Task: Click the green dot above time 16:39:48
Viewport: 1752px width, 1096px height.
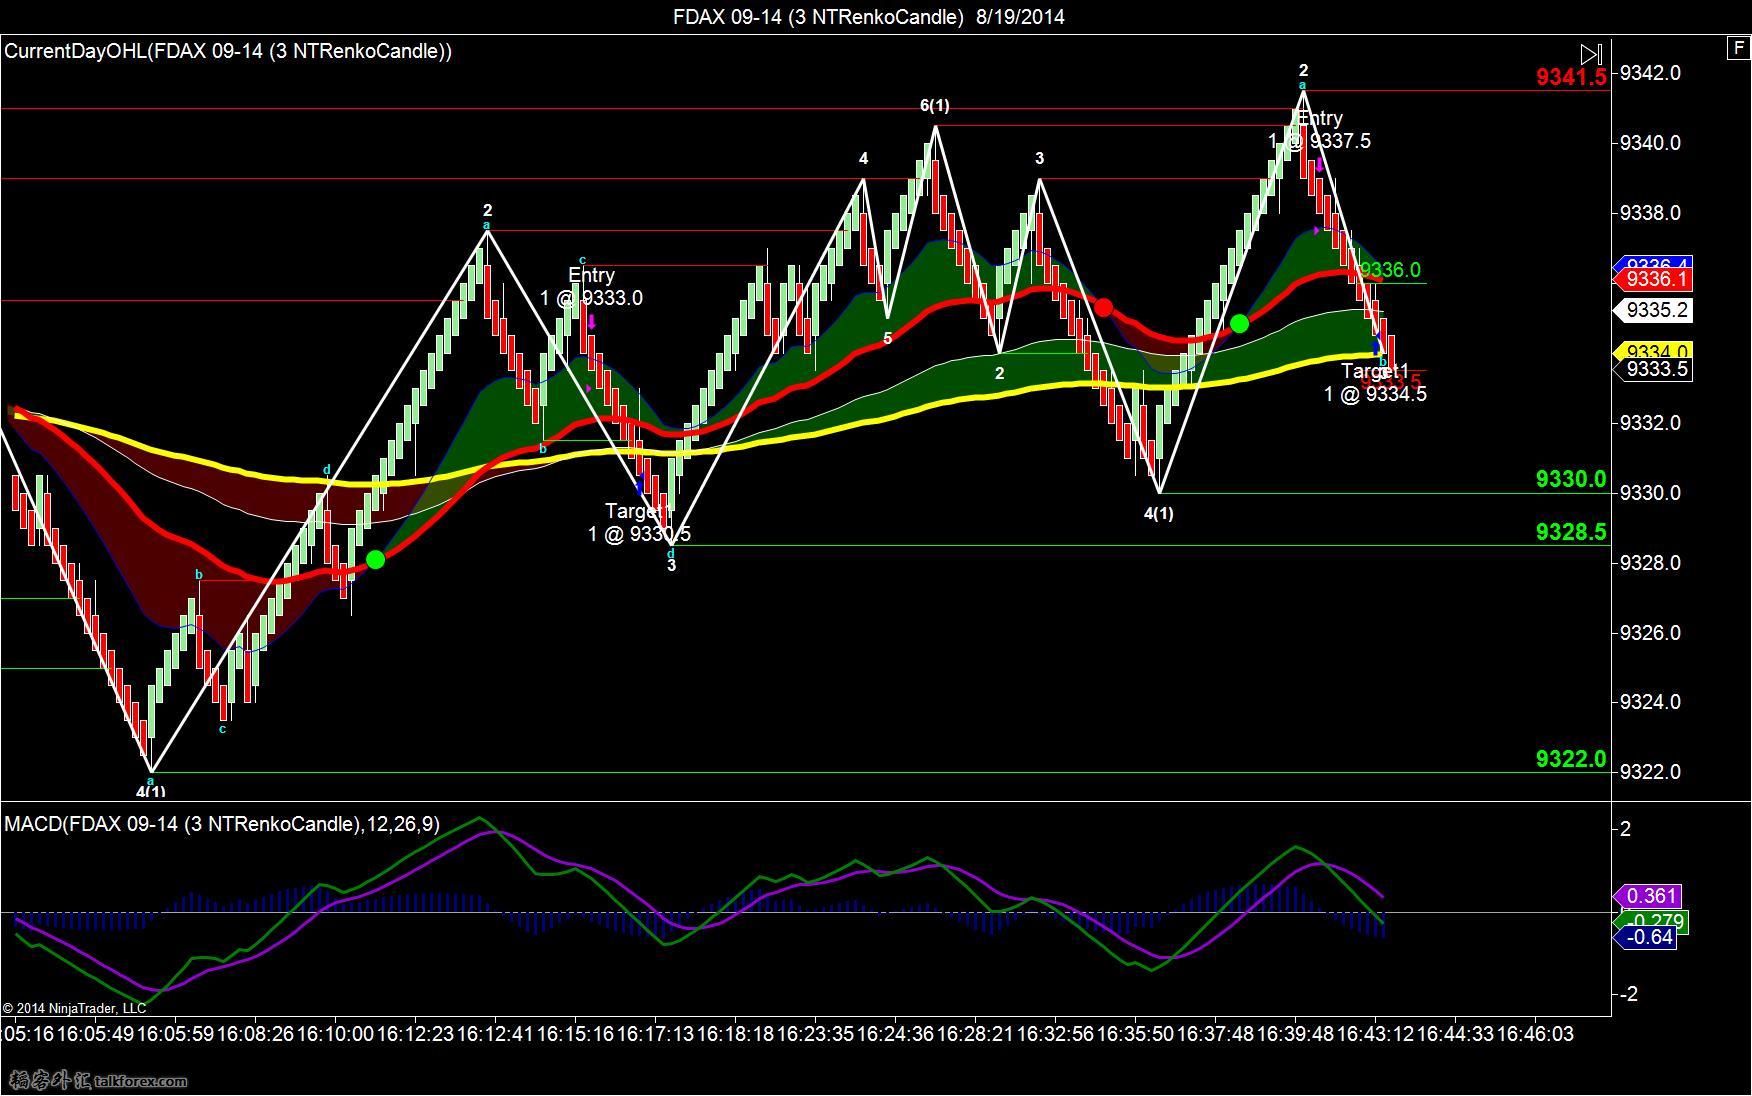Action: tap(1239, 323)
